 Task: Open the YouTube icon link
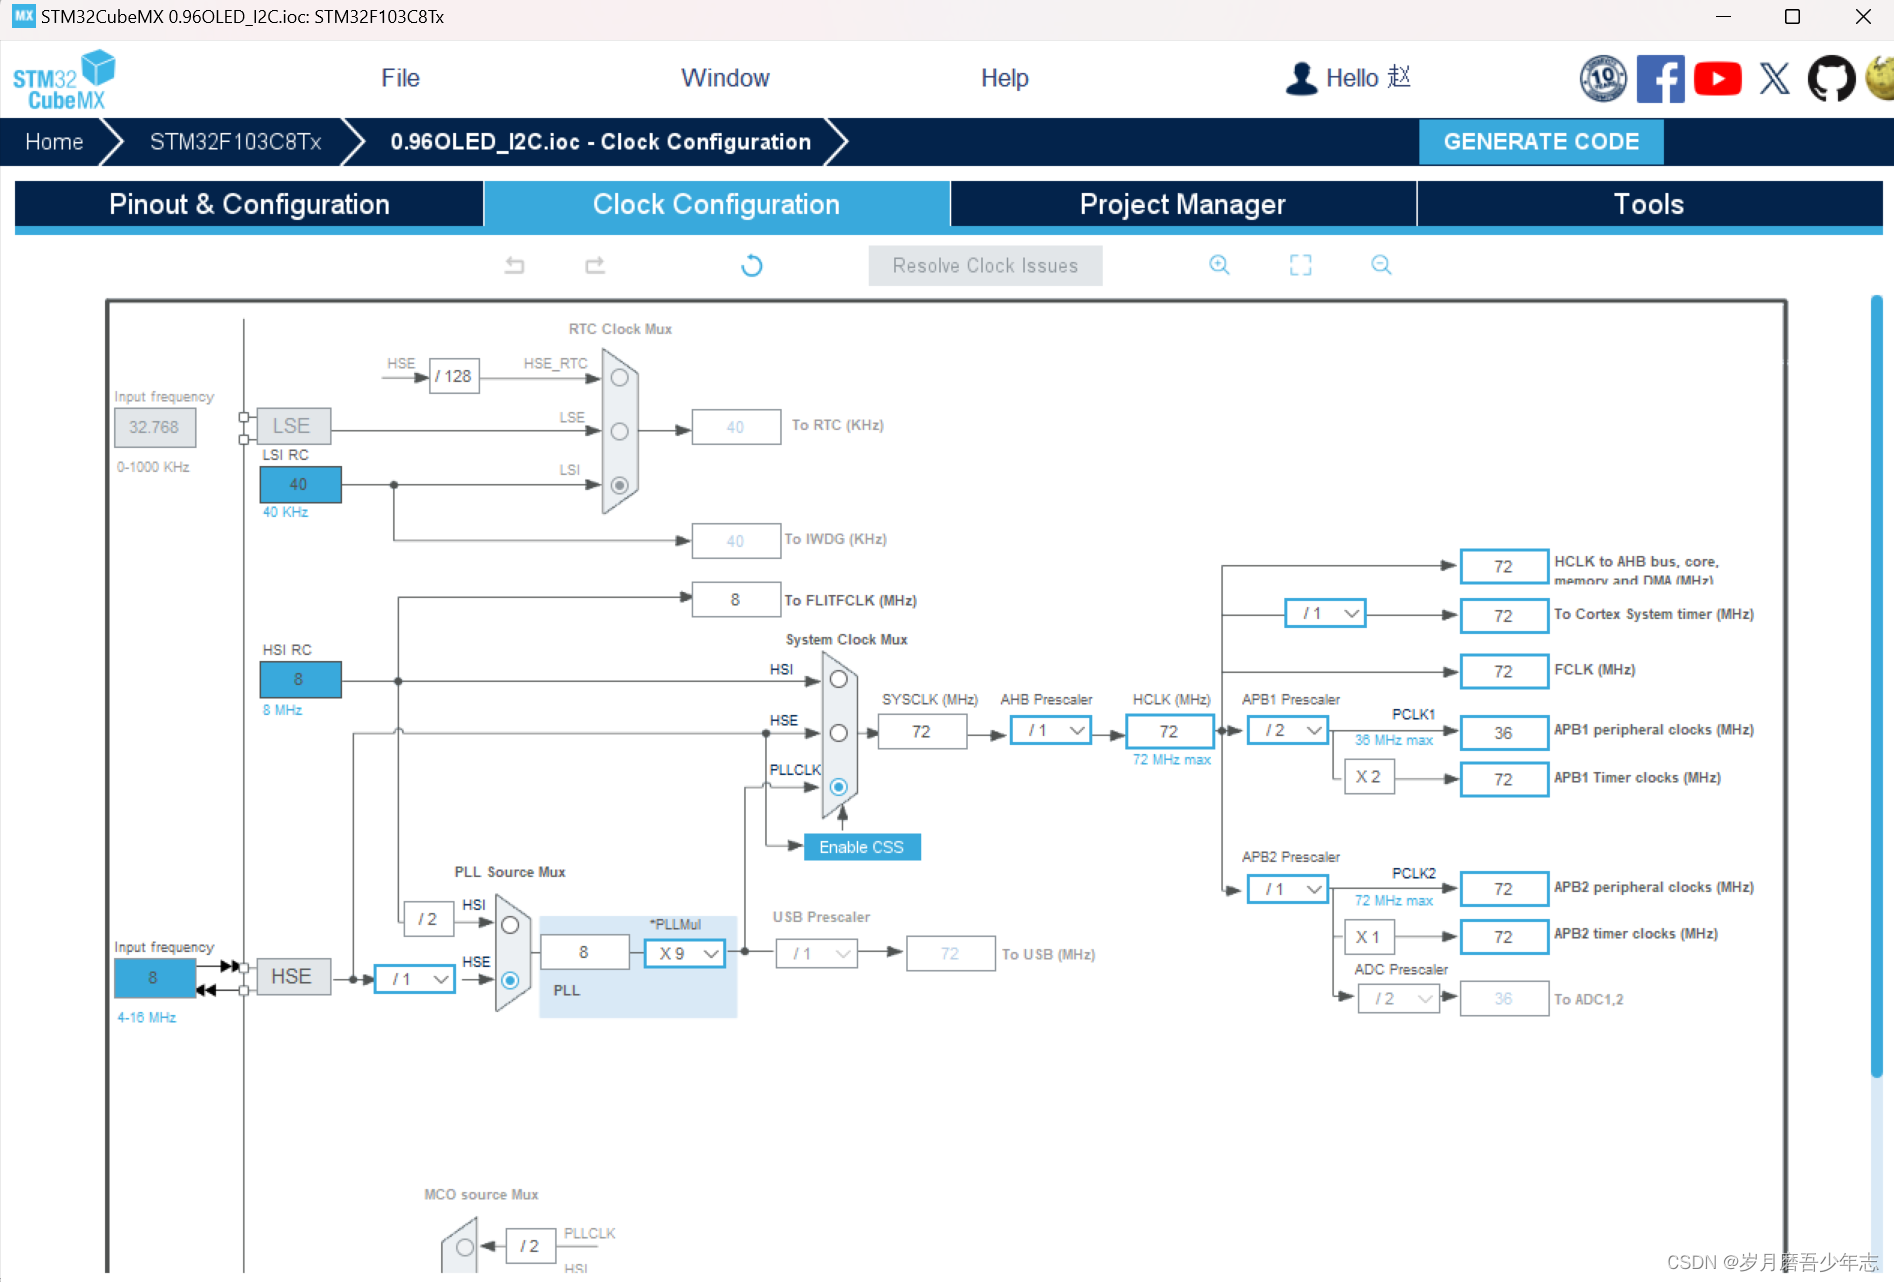pos(1717,78)
